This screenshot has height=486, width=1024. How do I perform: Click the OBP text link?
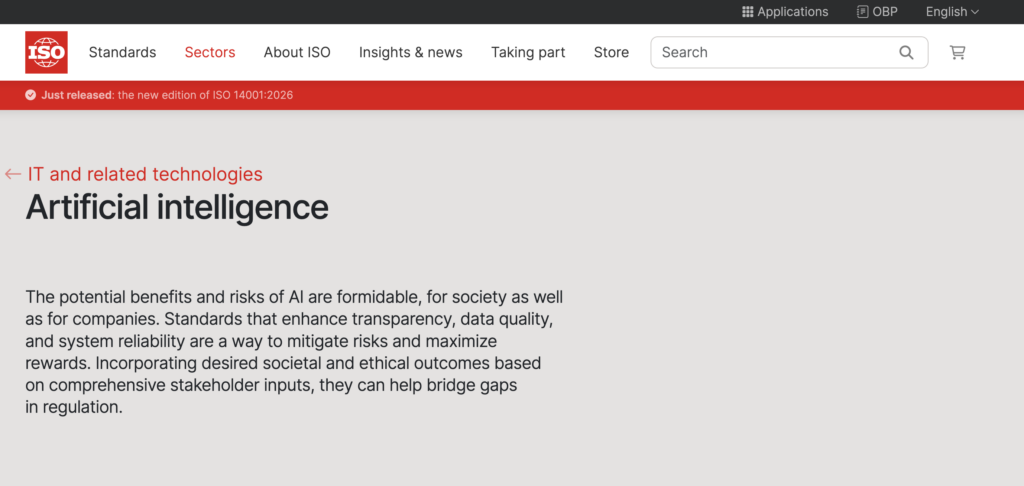(x=885, y=12)
